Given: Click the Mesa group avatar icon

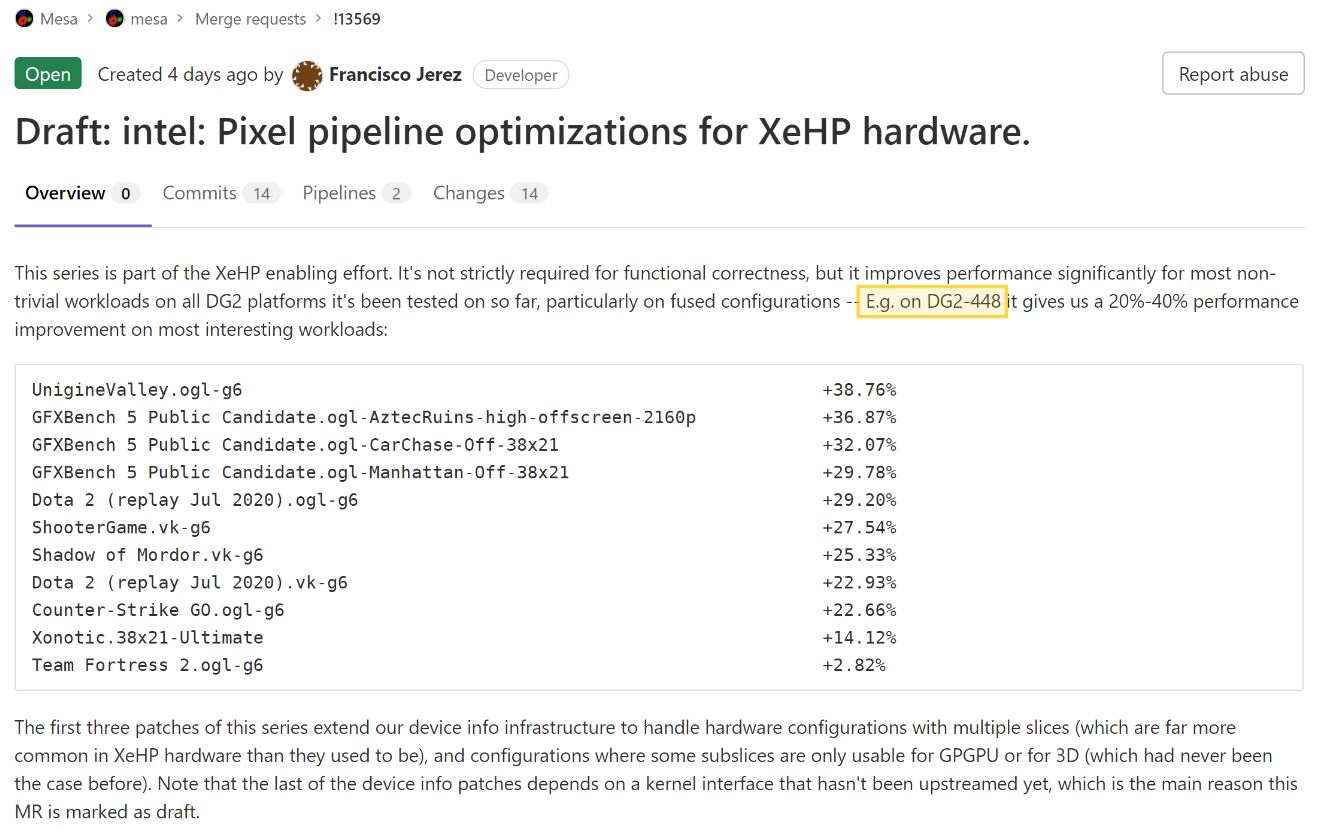Looking at the screenshot, I should point(24,18).
